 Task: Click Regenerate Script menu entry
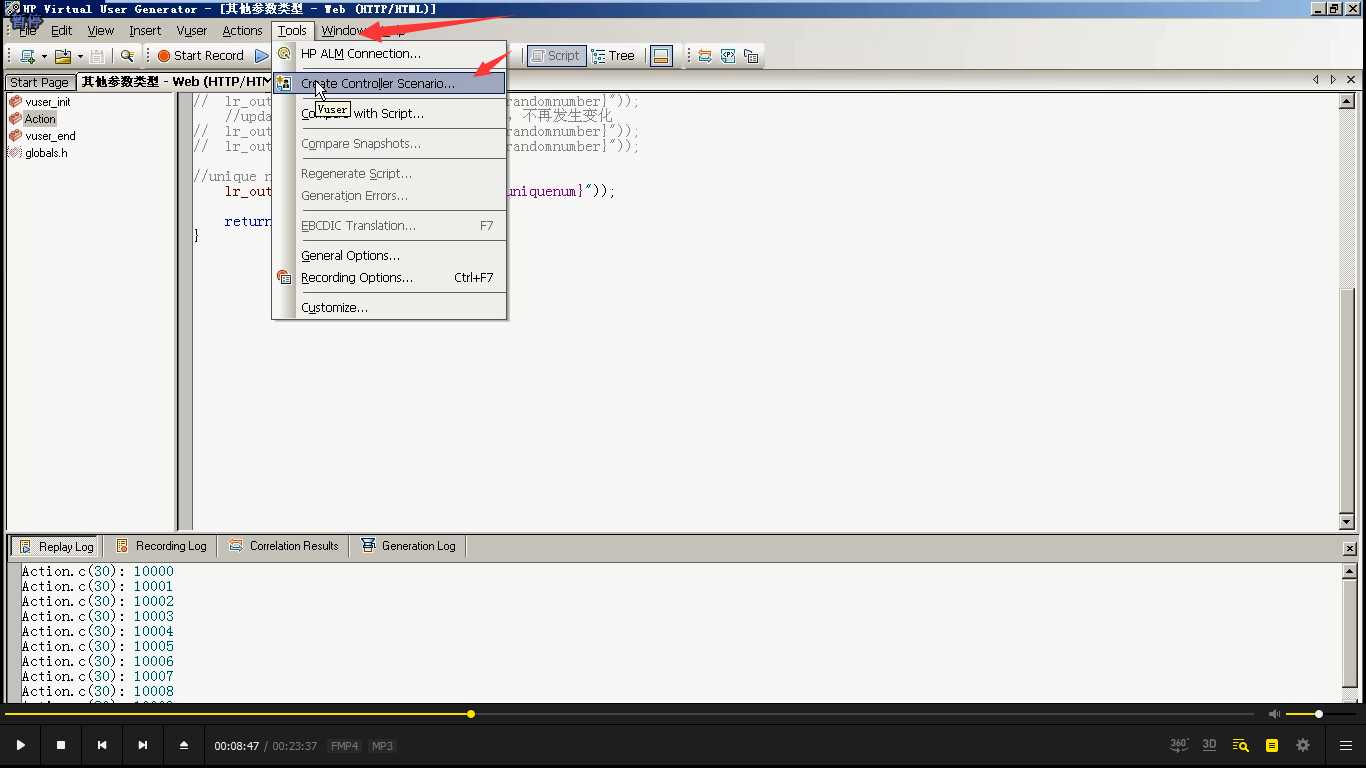[390, 173]
